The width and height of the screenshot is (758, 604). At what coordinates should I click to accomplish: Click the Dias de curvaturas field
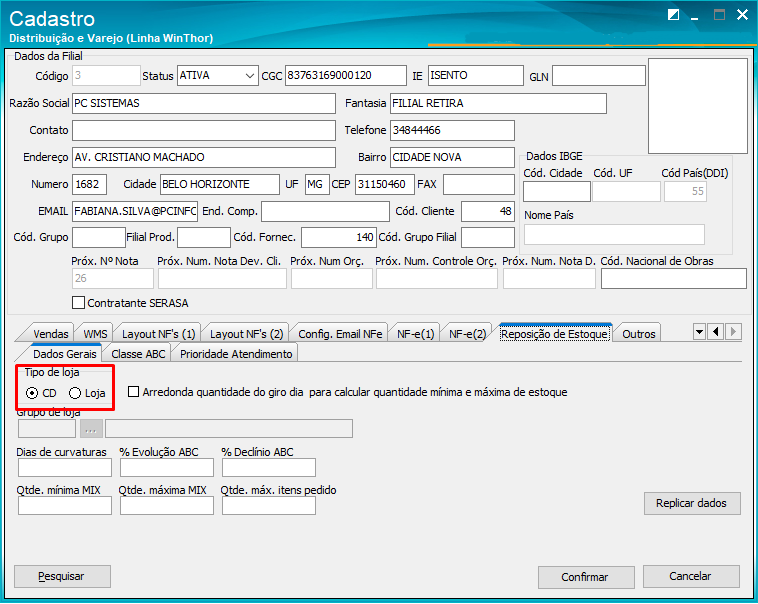pos(65,468)
